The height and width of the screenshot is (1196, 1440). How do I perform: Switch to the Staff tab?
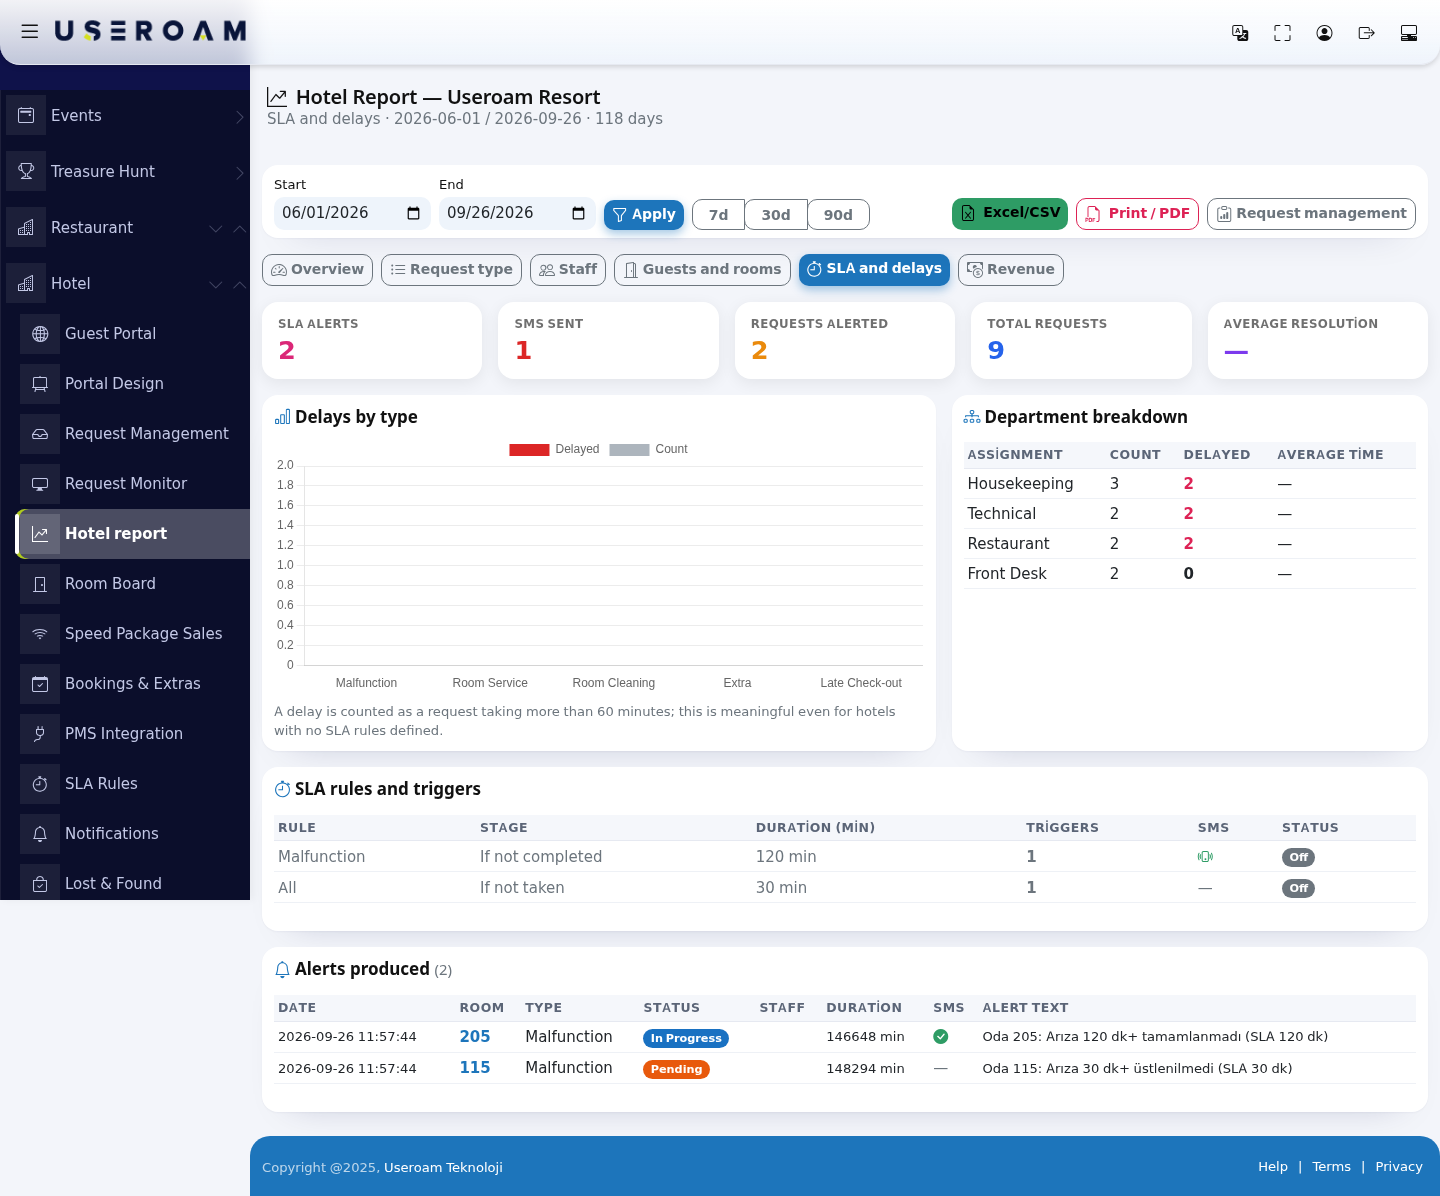coord(568,270)
